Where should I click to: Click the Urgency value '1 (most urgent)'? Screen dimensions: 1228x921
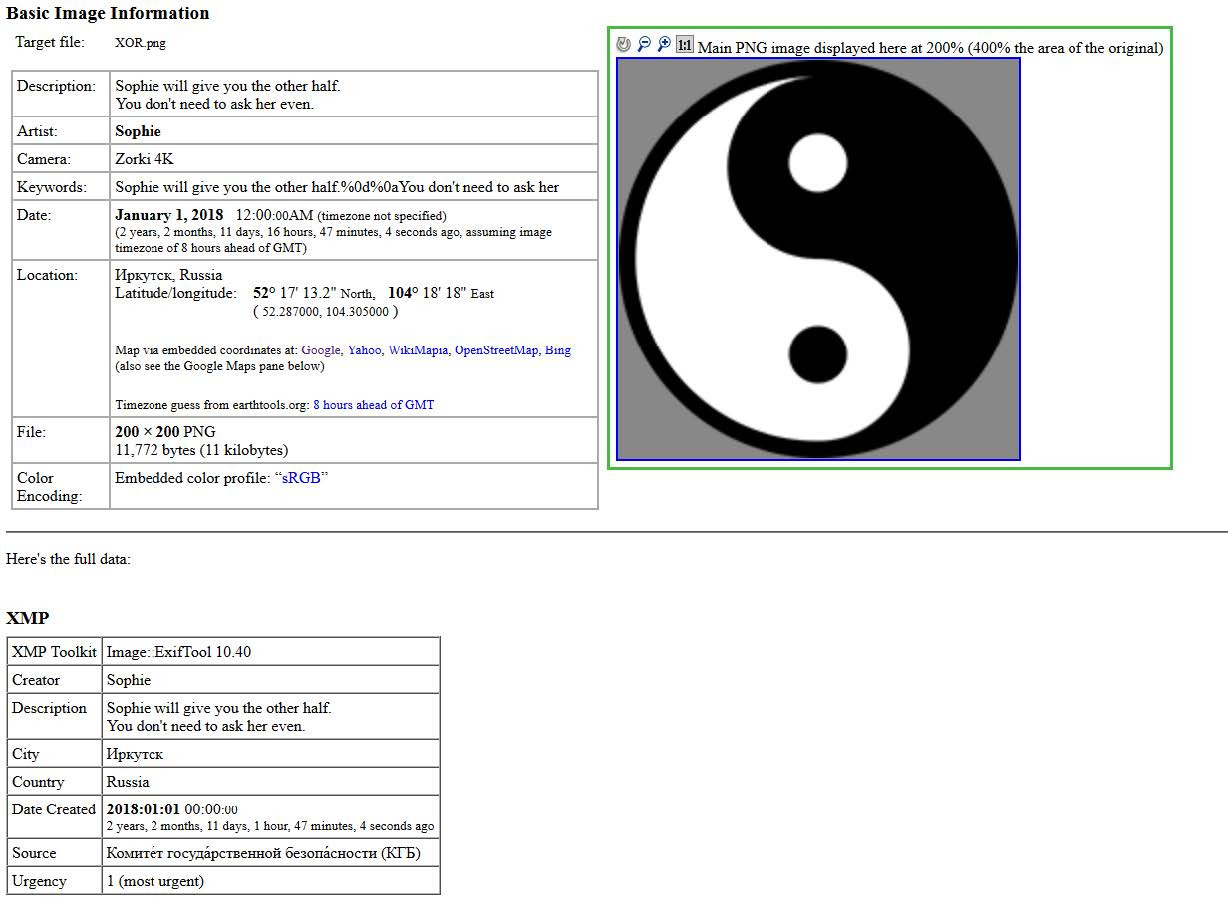coord(155,881)
